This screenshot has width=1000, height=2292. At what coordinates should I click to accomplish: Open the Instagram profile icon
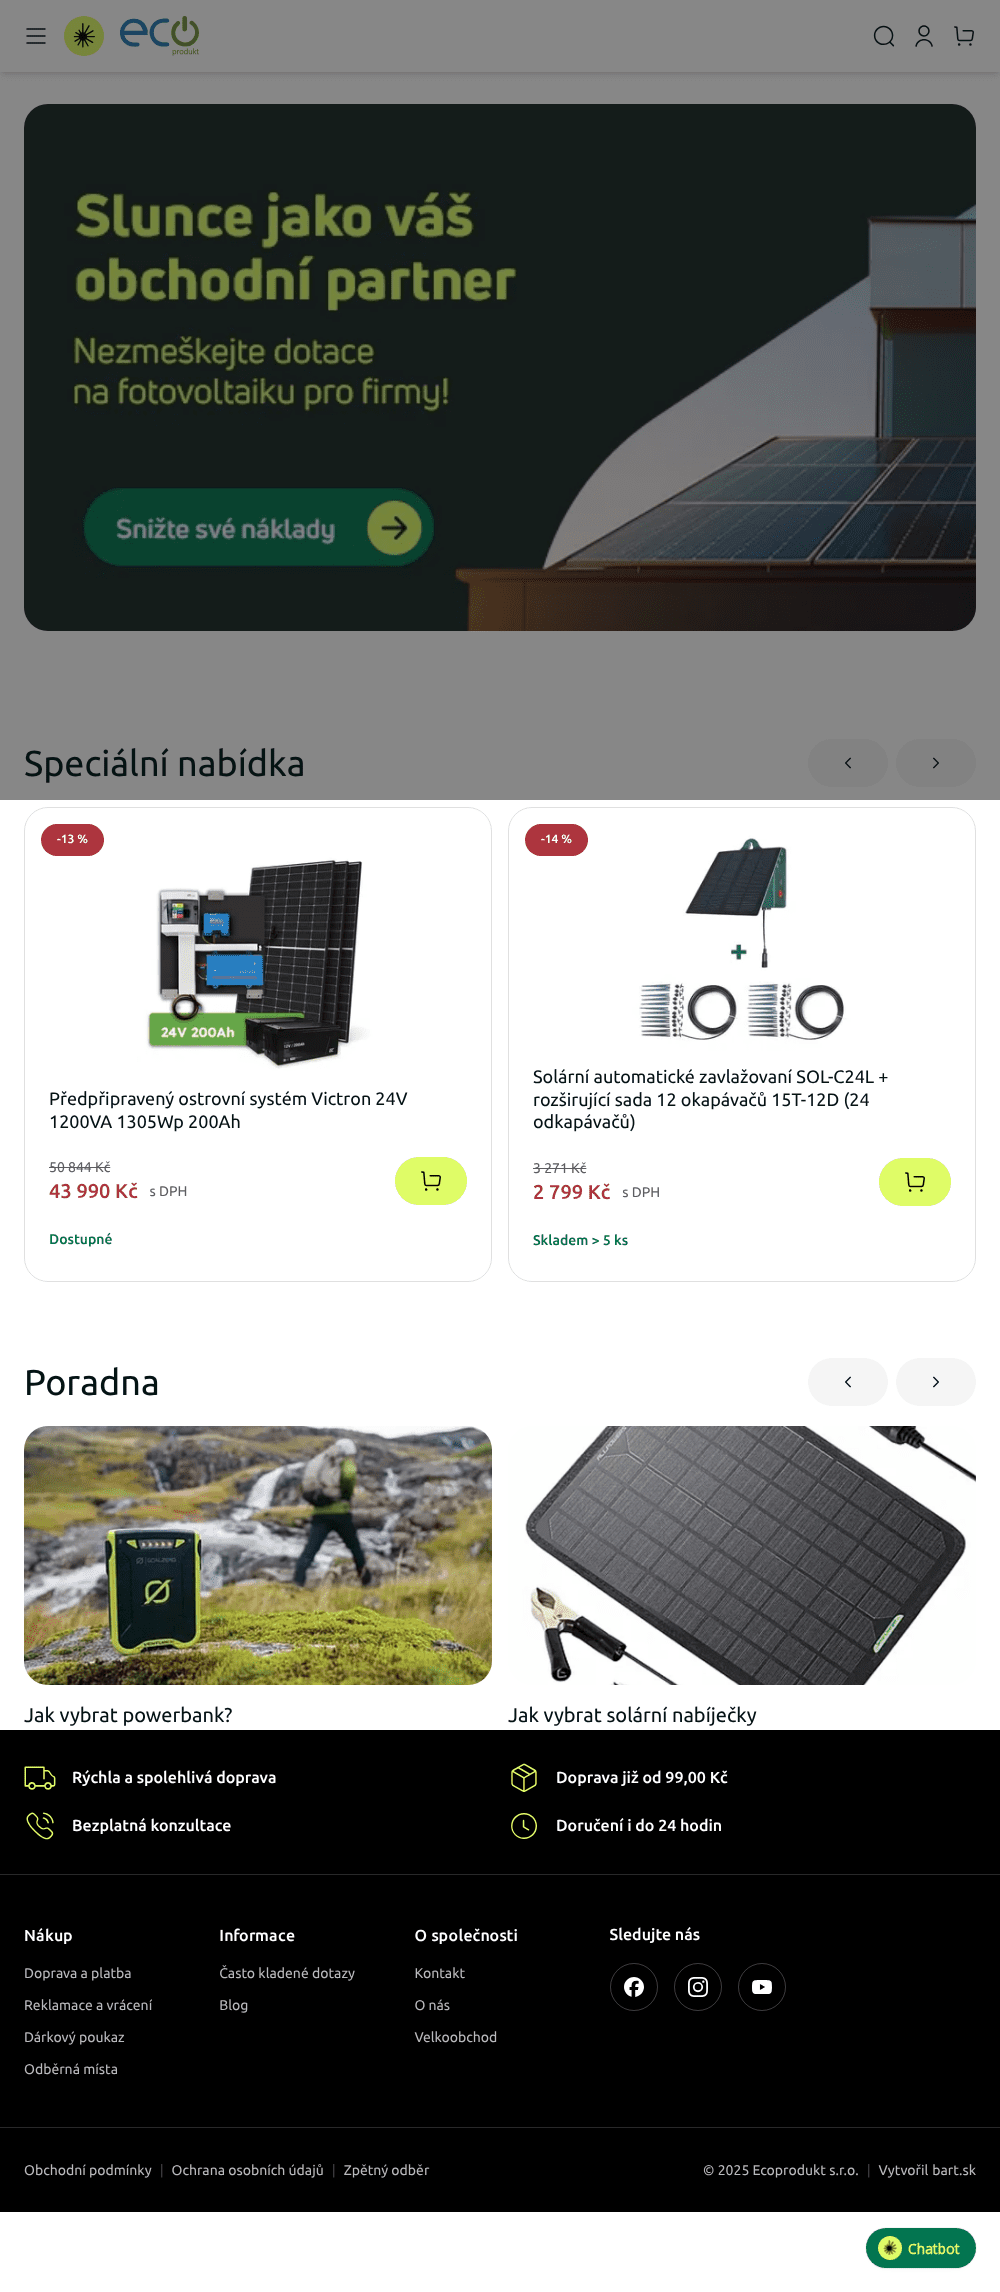698,1987
